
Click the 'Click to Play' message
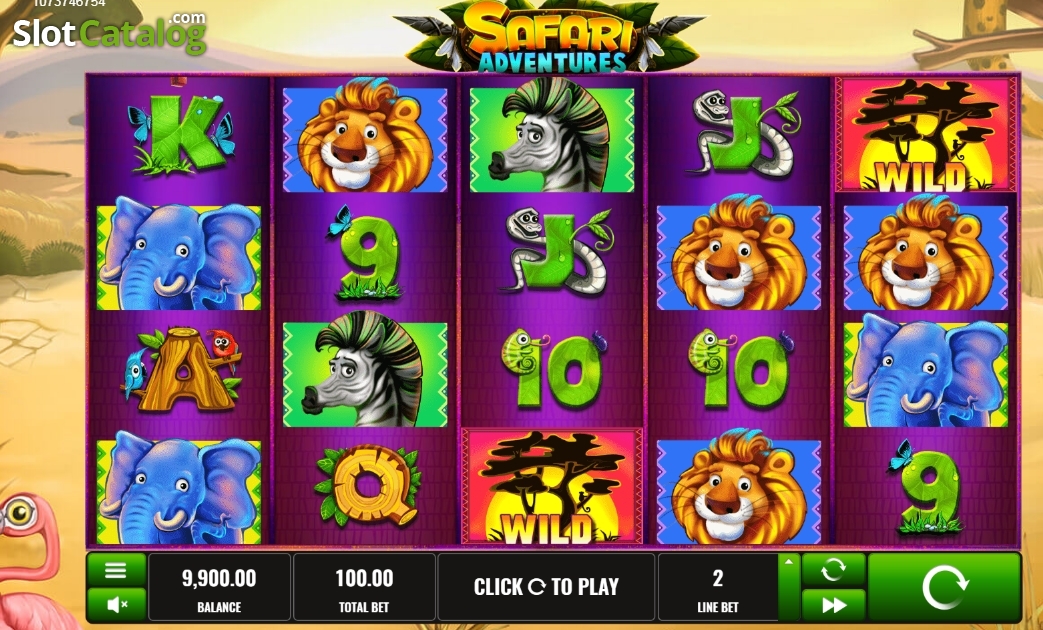[546, 587]
